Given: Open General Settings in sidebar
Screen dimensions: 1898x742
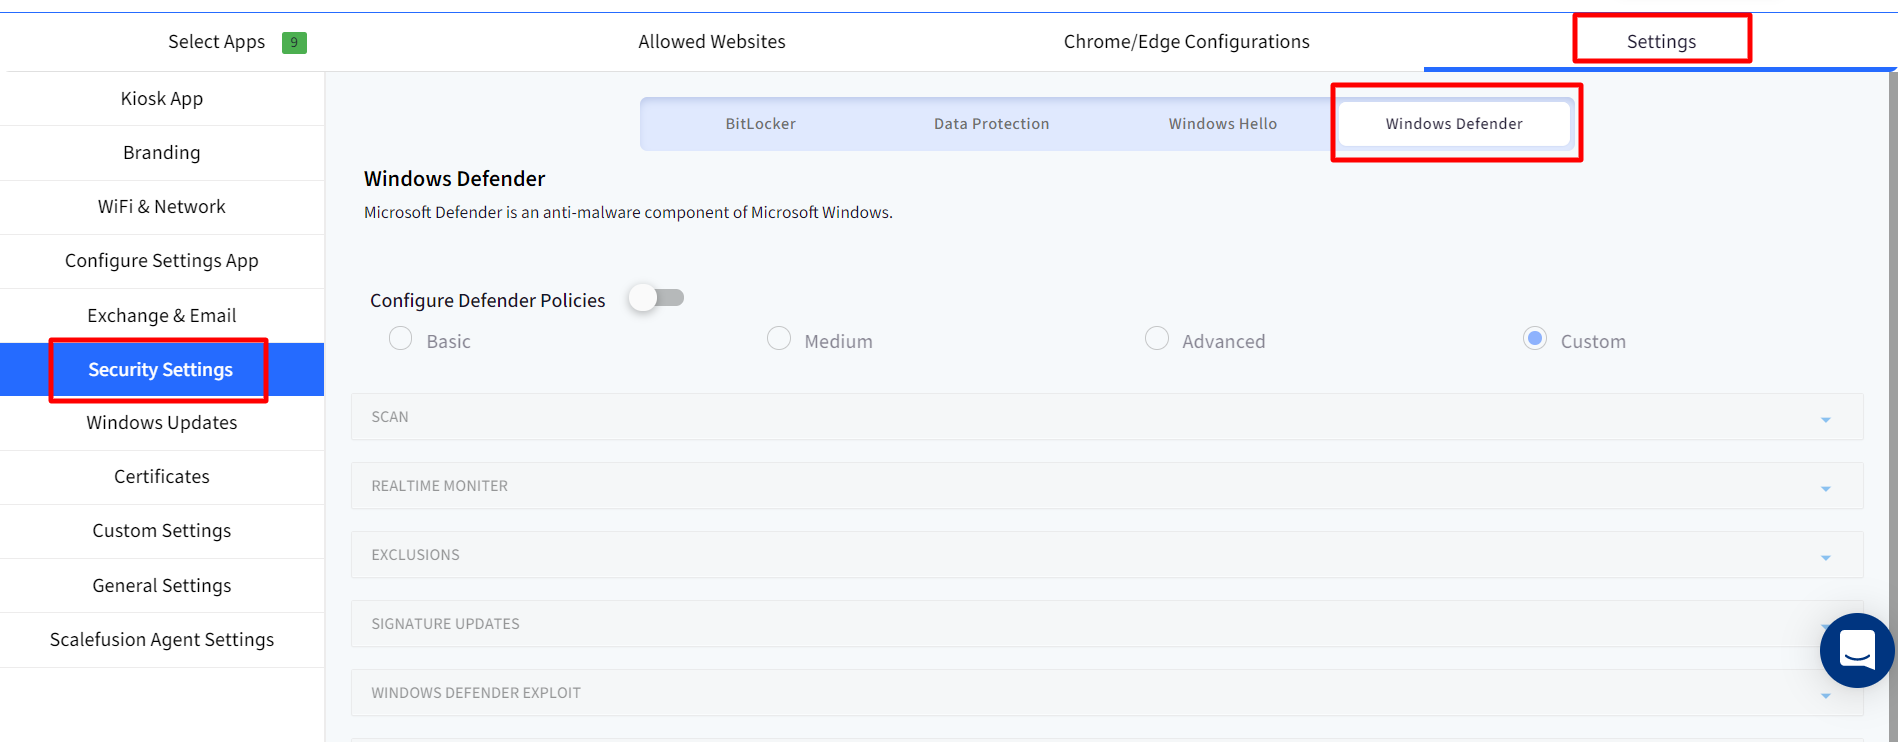Looking at the screenshot, I should pyautogui.click(x=162, y=586).
